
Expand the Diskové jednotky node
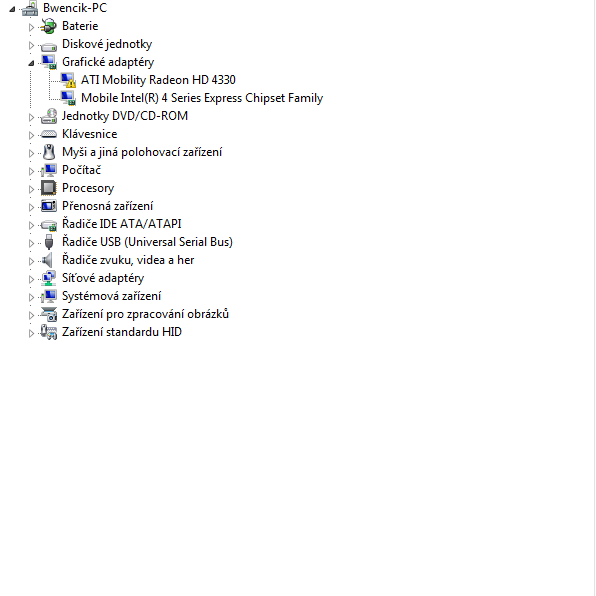point(31,45)
